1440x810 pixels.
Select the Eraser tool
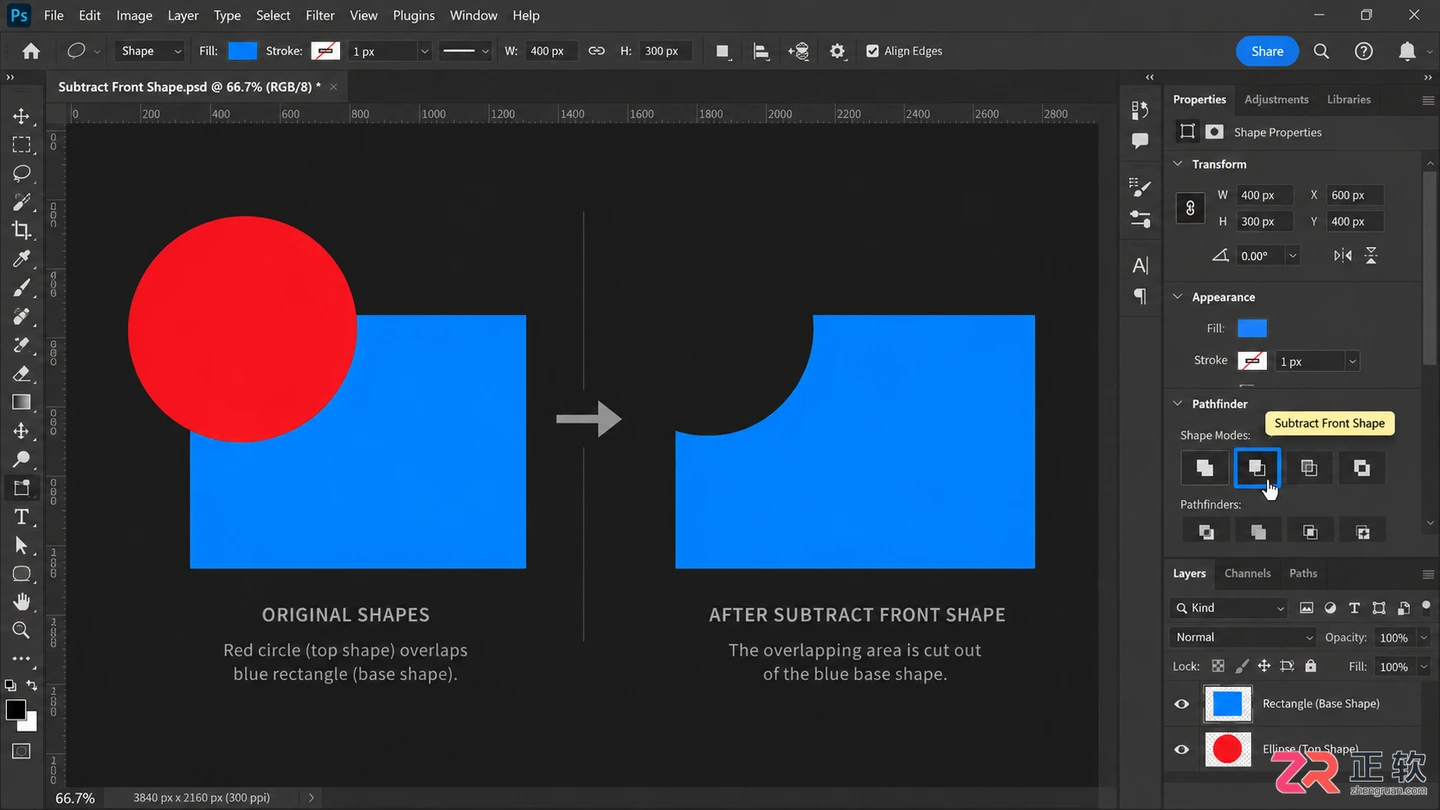pos(21,374)
